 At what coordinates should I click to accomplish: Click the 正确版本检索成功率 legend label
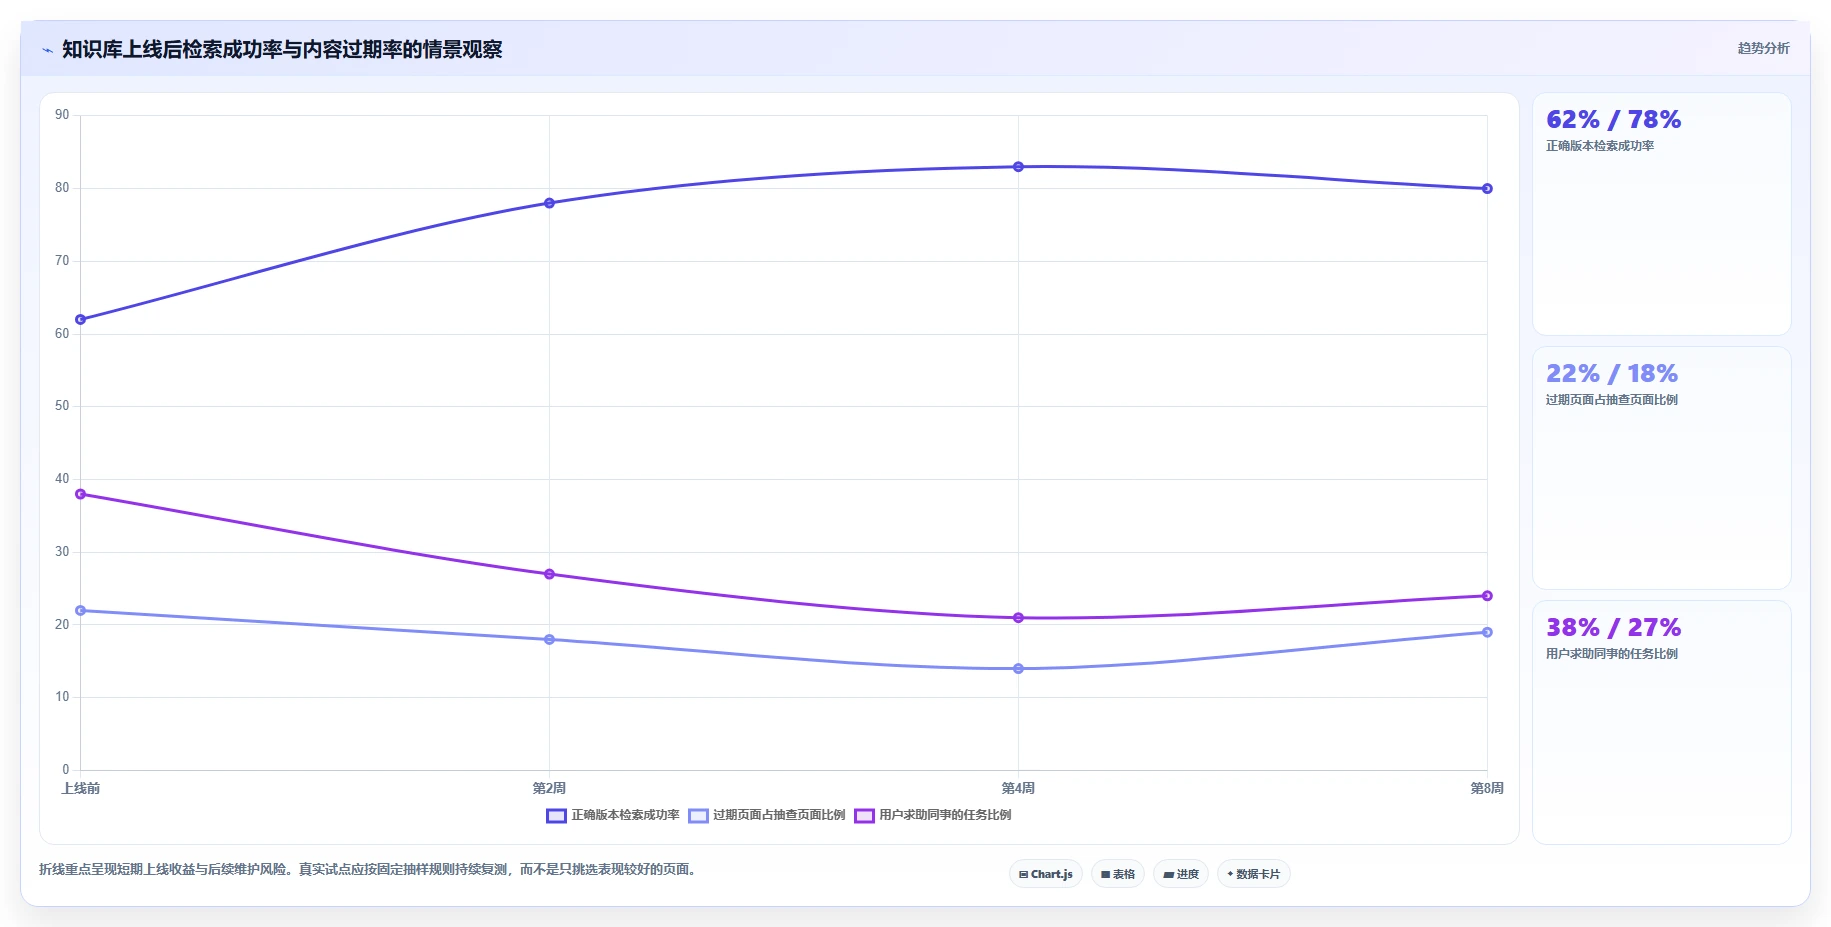[x=625, y=815]
